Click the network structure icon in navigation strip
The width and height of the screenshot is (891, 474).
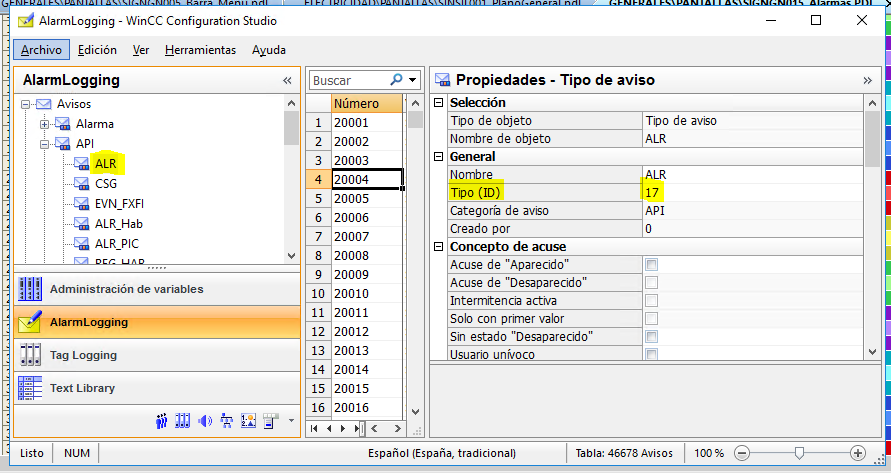226,421
